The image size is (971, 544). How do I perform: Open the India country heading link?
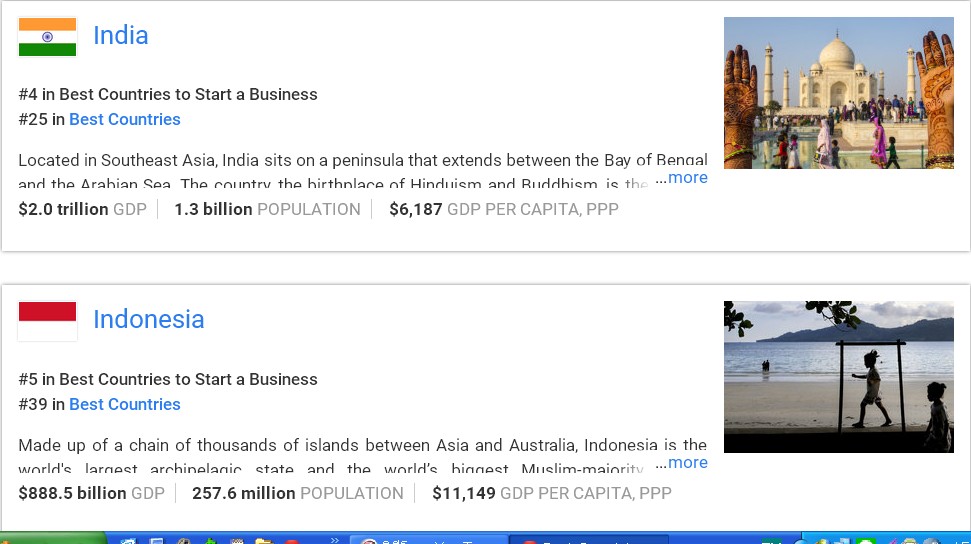(120, 36)
